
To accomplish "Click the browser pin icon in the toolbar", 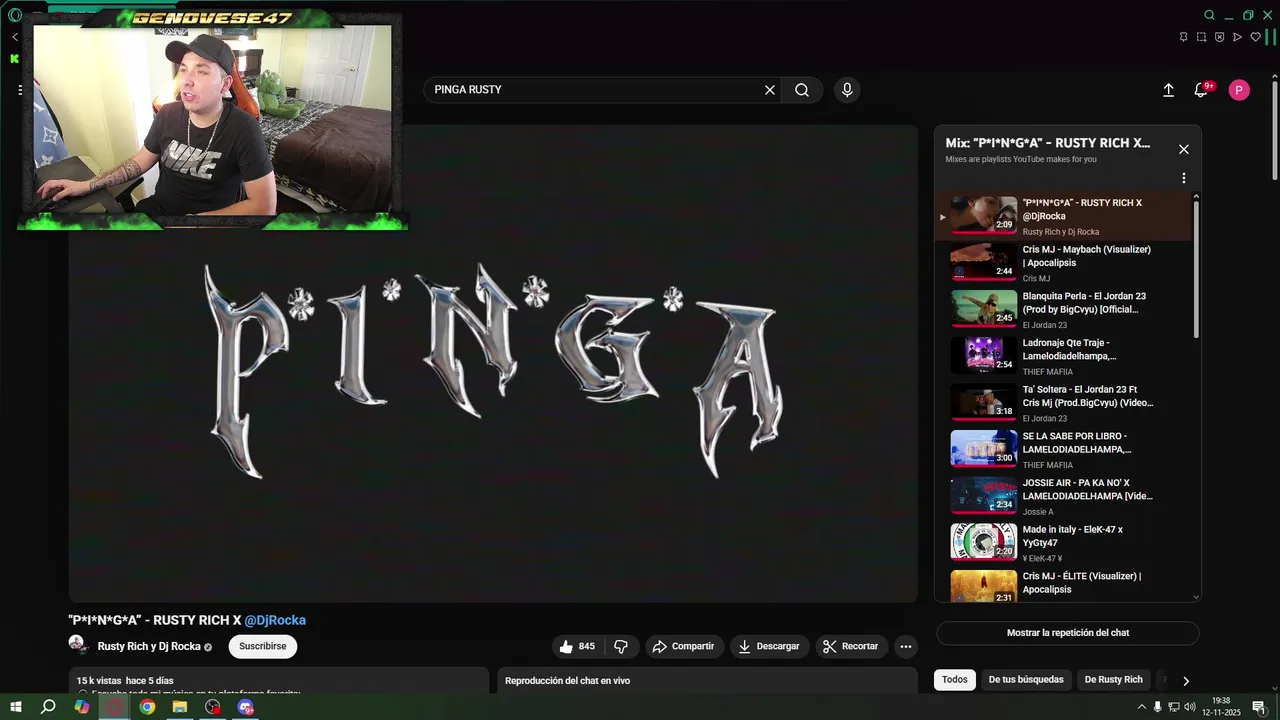I will 1184,37.
